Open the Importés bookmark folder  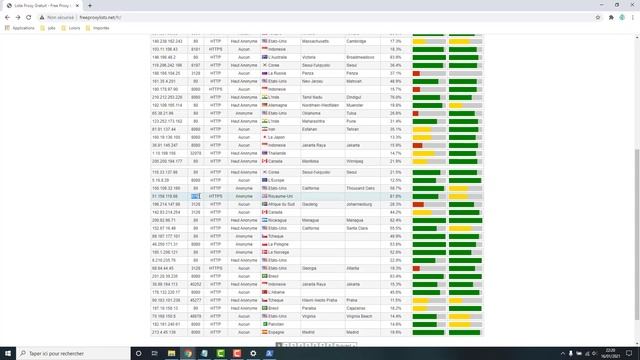[98, 28]
